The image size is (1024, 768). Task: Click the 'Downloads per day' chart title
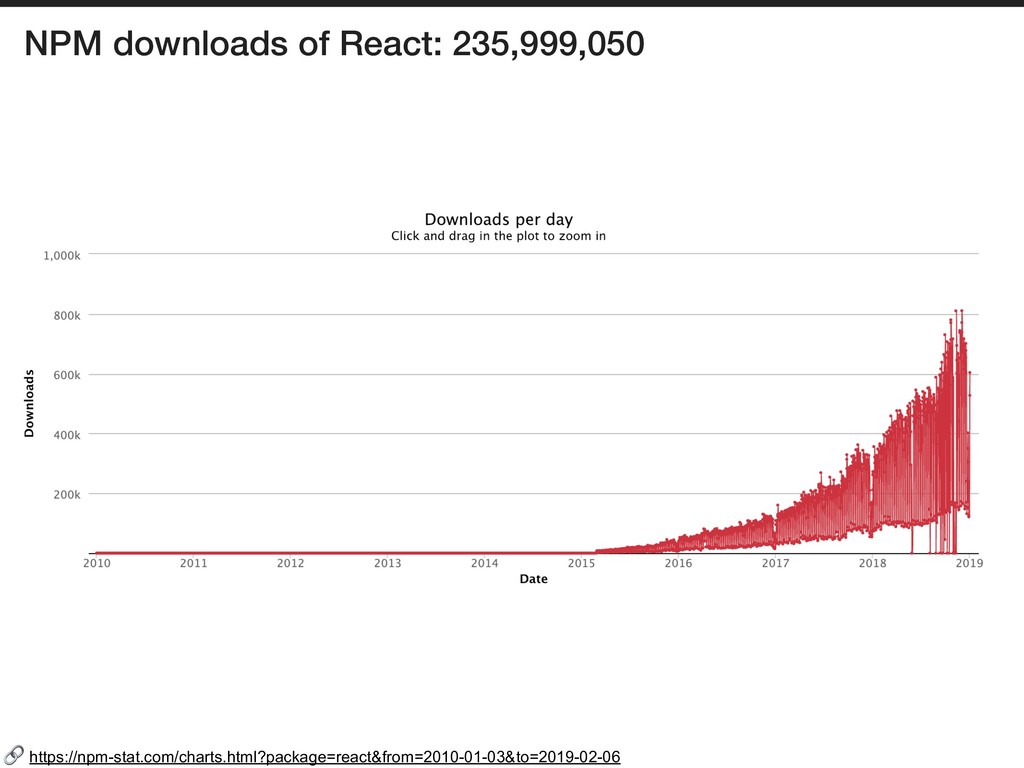click(x=499, y=219)
